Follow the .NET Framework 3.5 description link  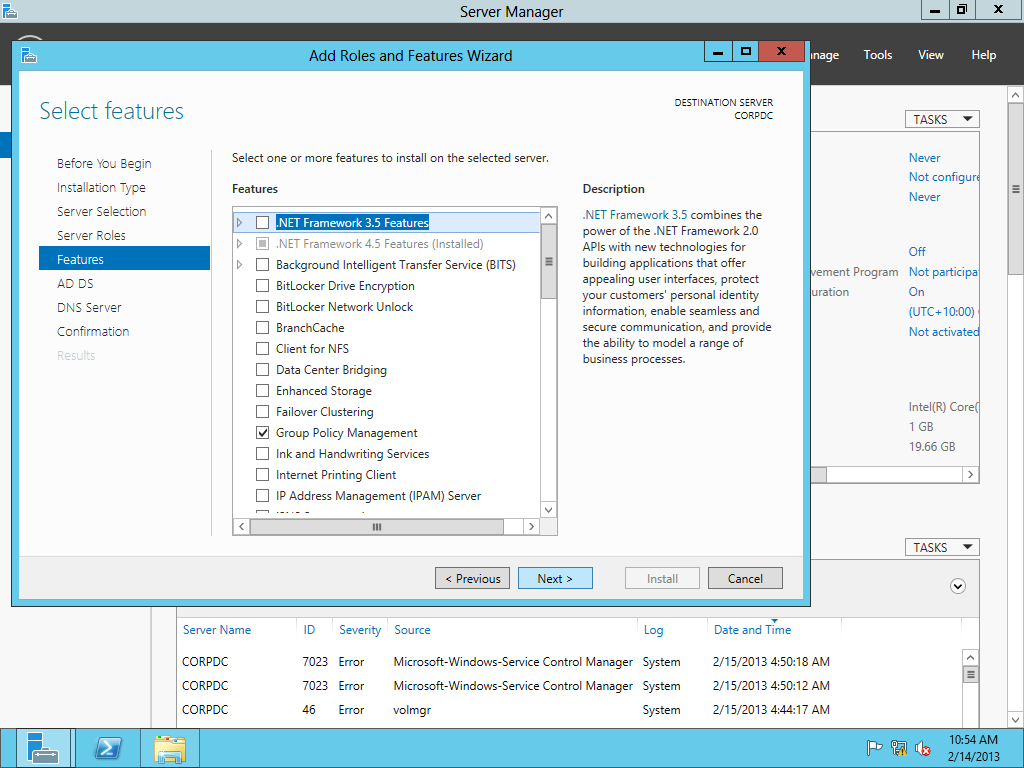coord(635,215)
